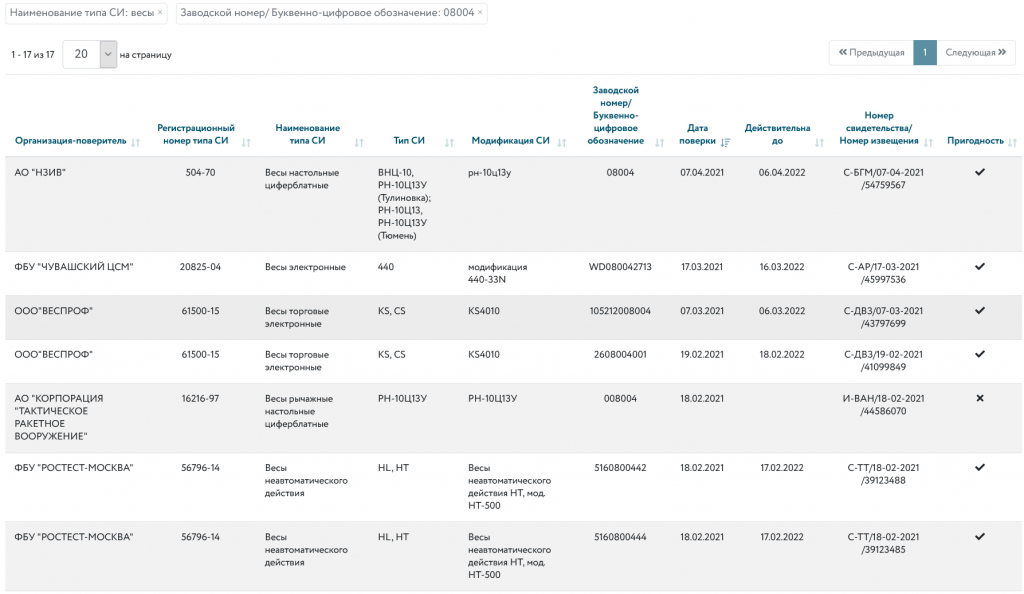Click checkmark in ФБУ "ЧУВАШСКИЙ ЦСМ" row
This screenshot has height=594, width=1024.
[x=980, y=266]
